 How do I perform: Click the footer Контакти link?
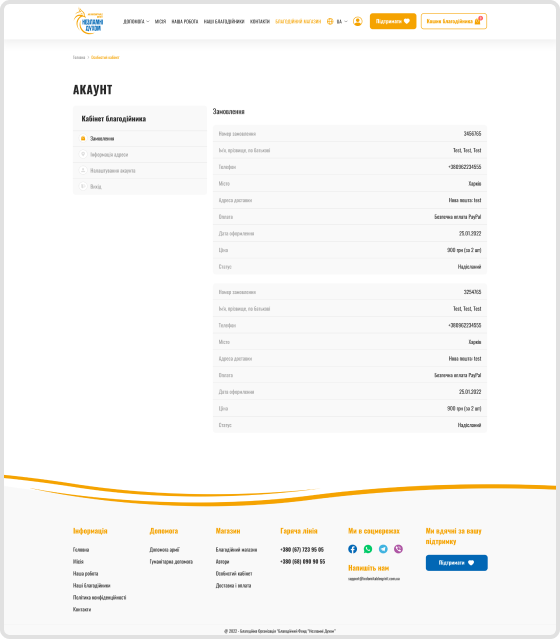[82, 609]
